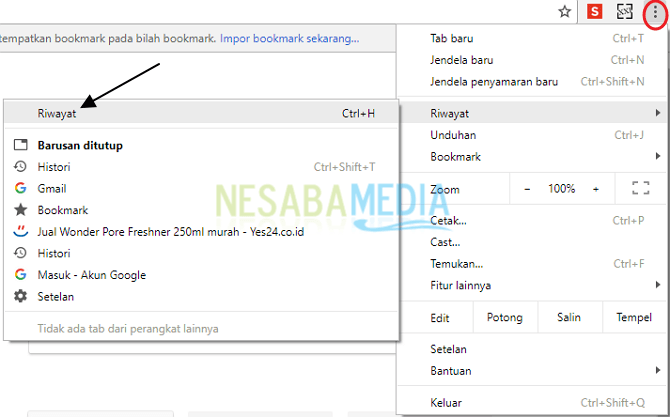670x417 pixels.
Task: Choose Keluar to exit Chrome
Action: 533,402
